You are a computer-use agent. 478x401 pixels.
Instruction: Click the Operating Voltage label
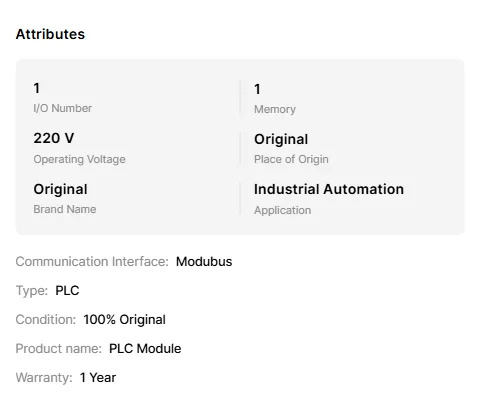(79, 159)
